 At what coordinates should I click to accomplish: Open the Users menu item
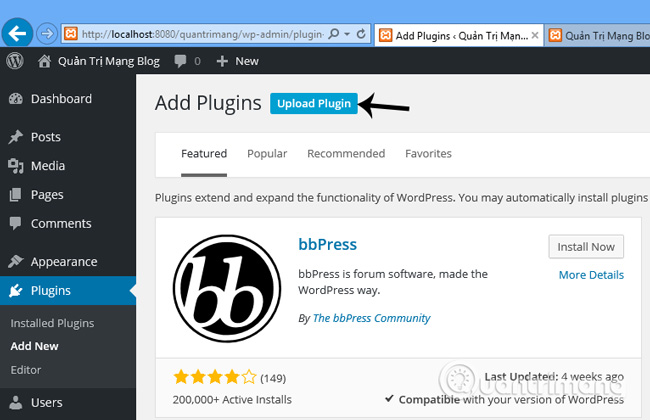tap(46, 403)
